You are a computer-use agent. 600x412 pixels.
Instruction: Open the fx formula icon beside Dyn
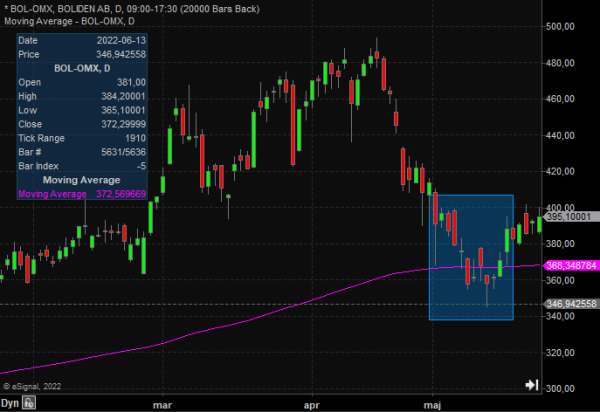coord(29,403)
